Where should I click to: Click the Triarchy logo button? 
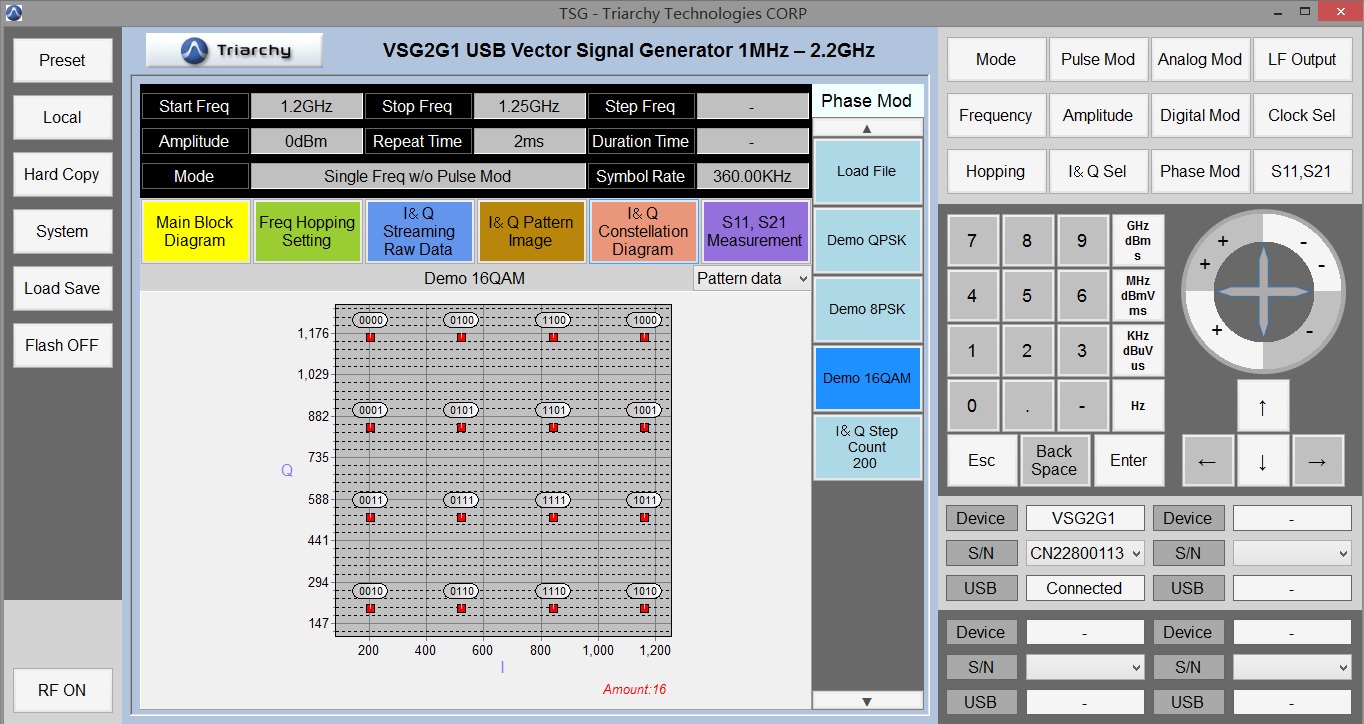234,50
